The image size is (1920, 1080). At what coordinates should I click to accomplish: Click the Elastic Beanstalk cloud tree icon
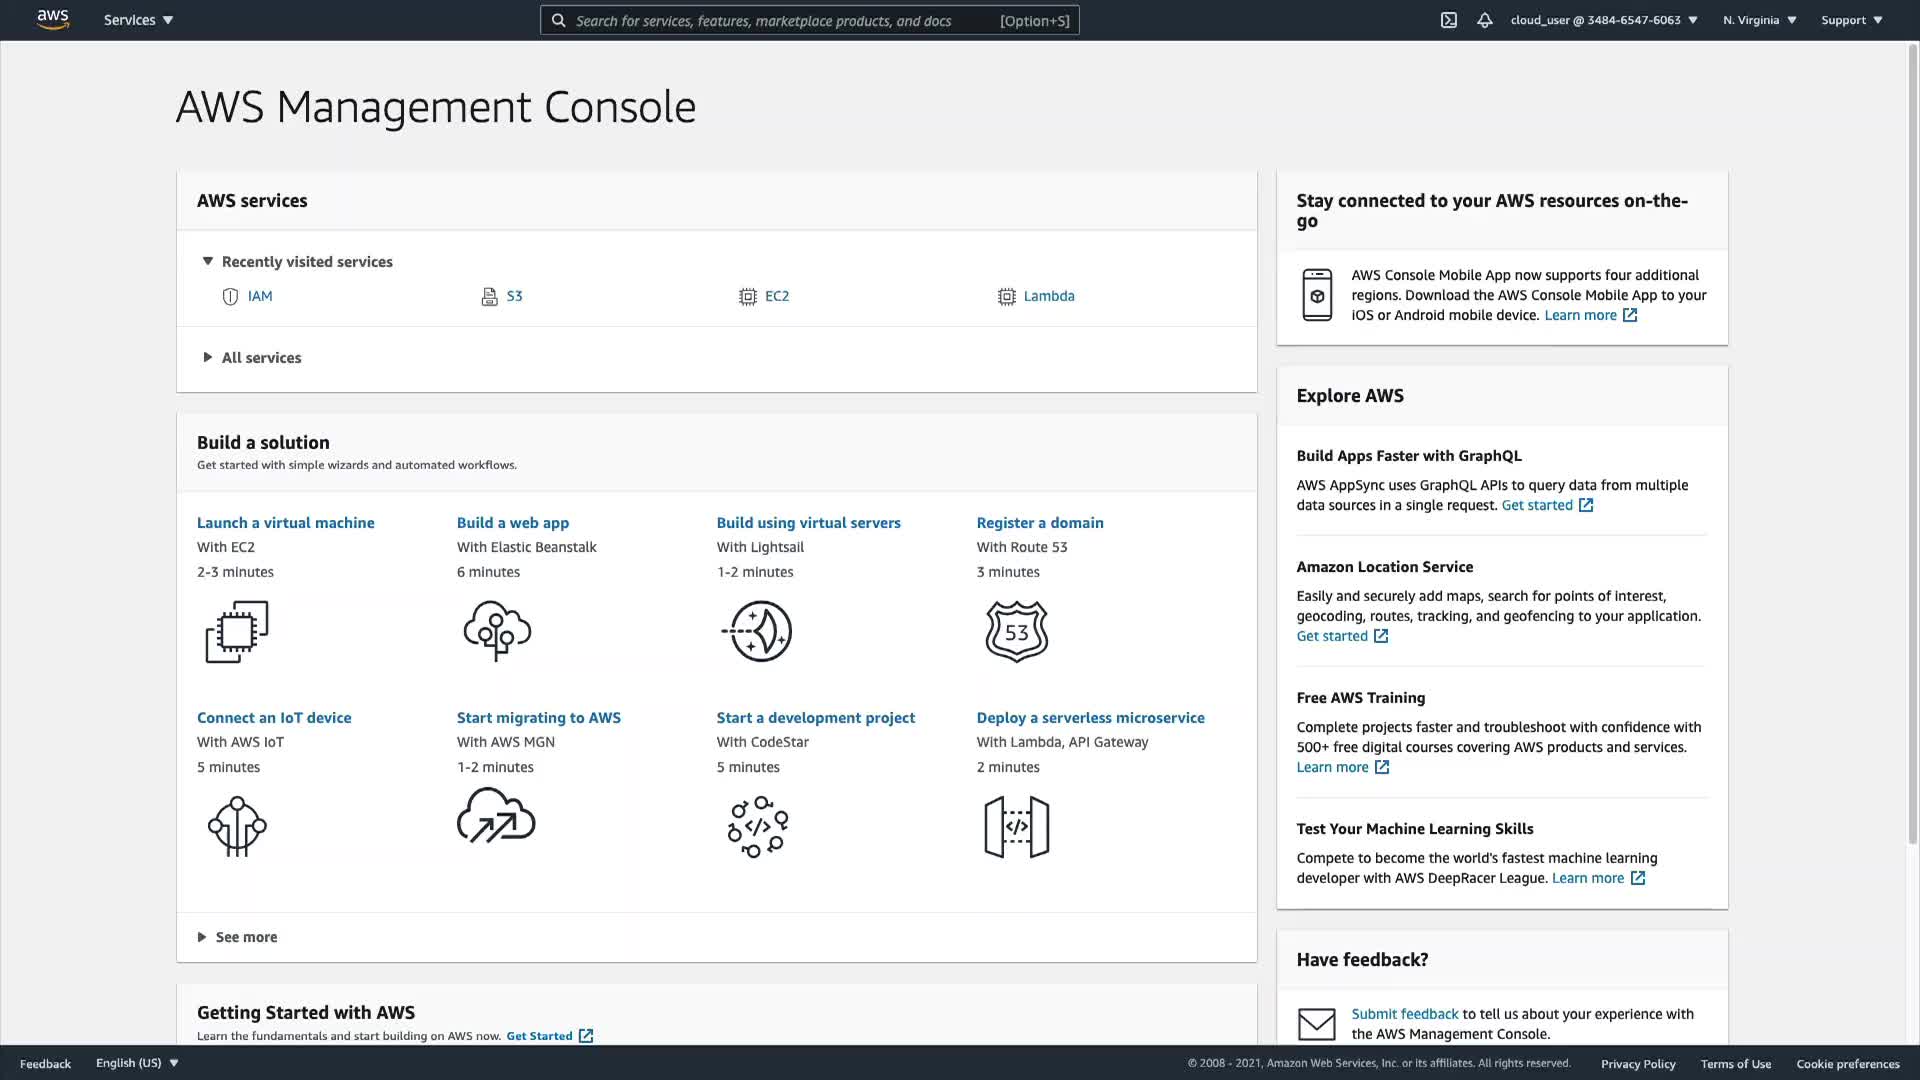point(497,631)
